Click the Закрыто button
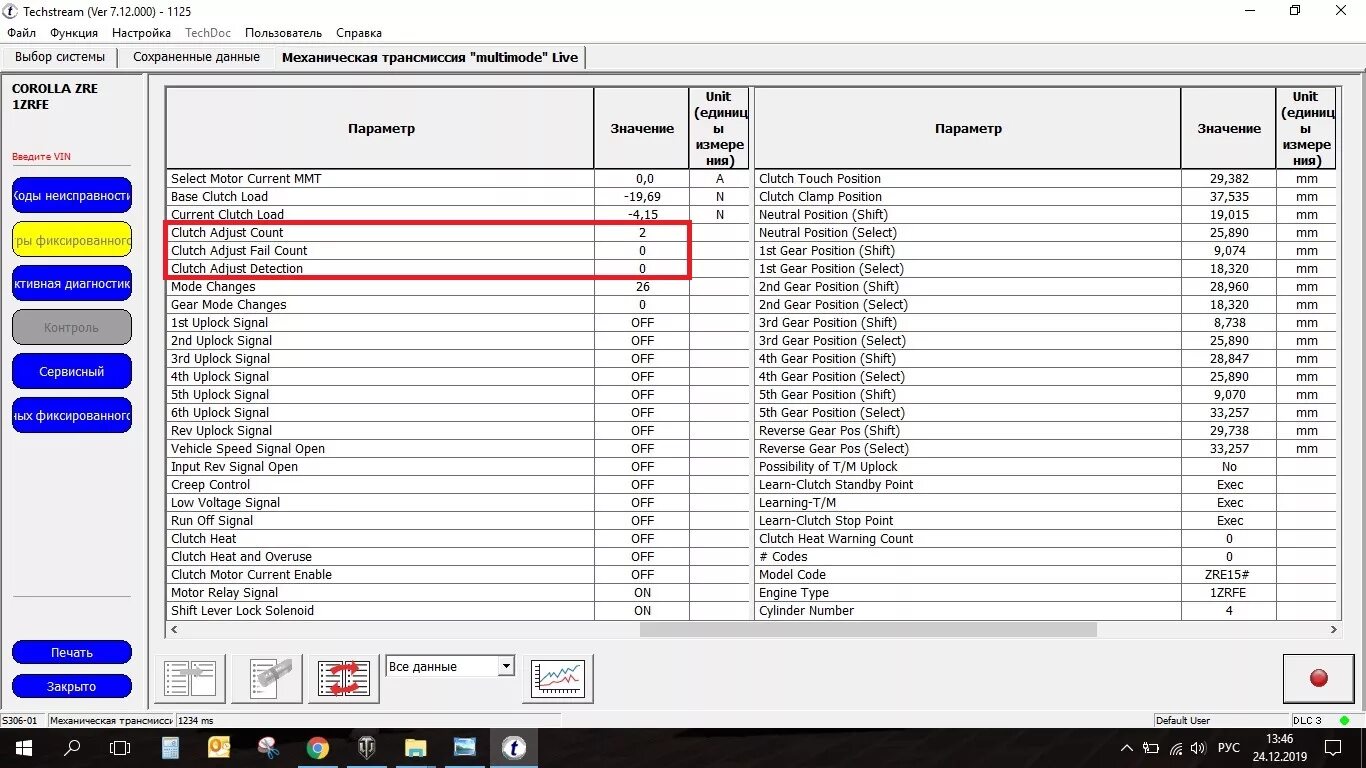 click(x=72, y=686)
